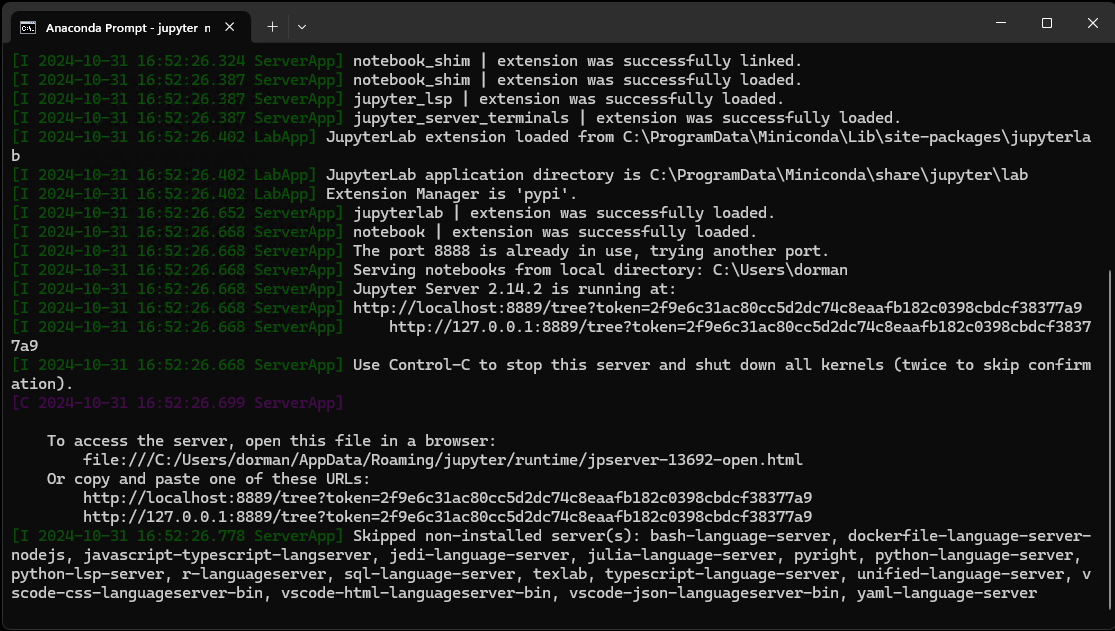Open the new tab profile dropdown chevron
The image size is (1115, 631).
pos(301,27)
